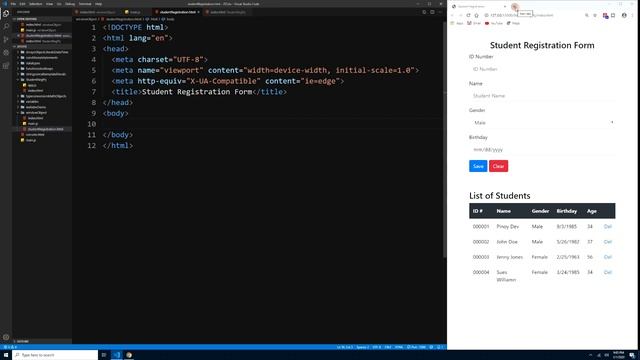This screenshot has height=360, width=640.
Task: Delete the student with ID 000004
Action: pos(607,272)
